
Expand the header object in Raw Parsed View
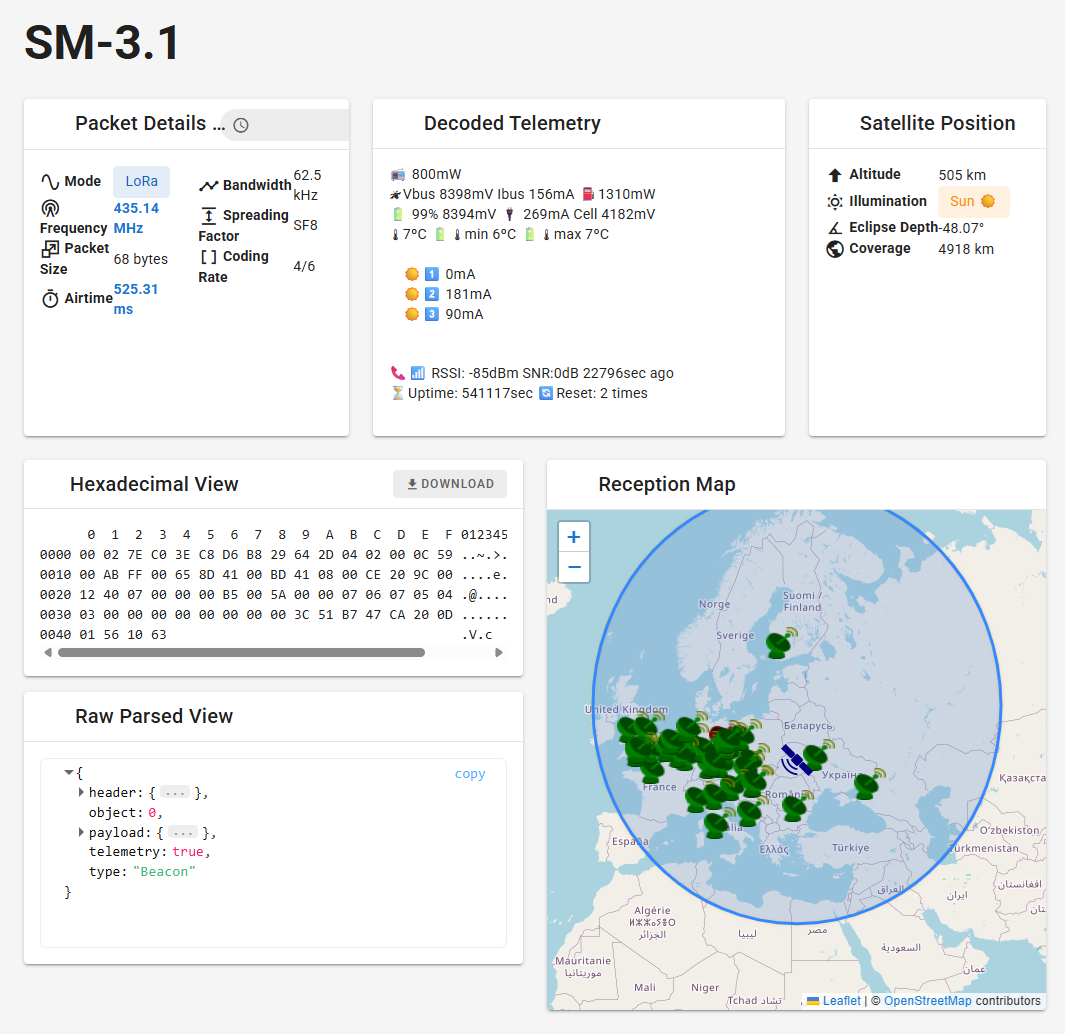point(81,792)
